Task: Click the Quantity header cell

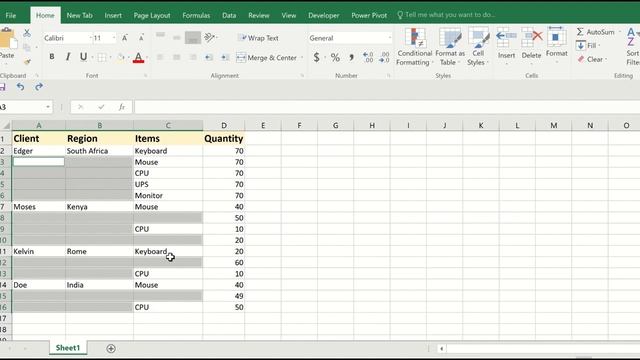Action: (224, 138)
